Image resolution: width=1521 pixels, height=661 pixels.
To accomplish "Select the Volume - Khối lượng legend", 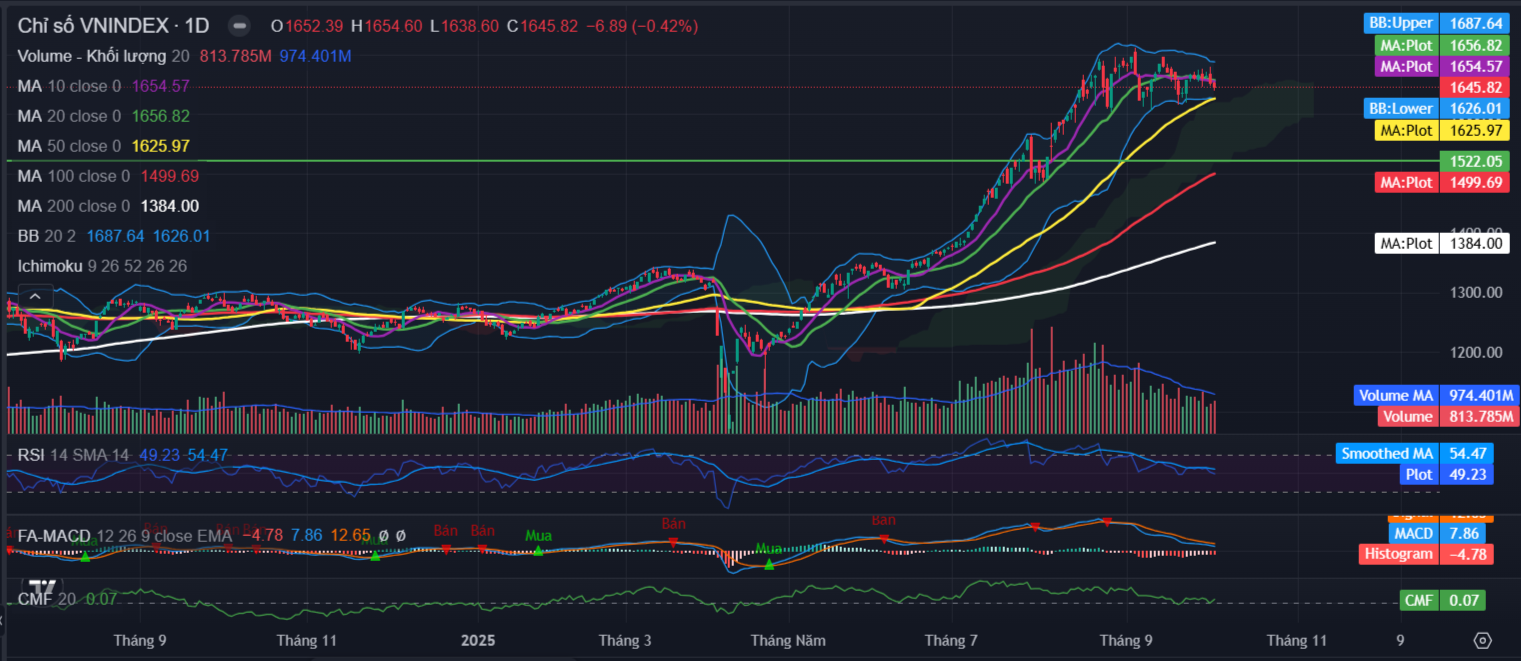I will [x=90, y=56].
